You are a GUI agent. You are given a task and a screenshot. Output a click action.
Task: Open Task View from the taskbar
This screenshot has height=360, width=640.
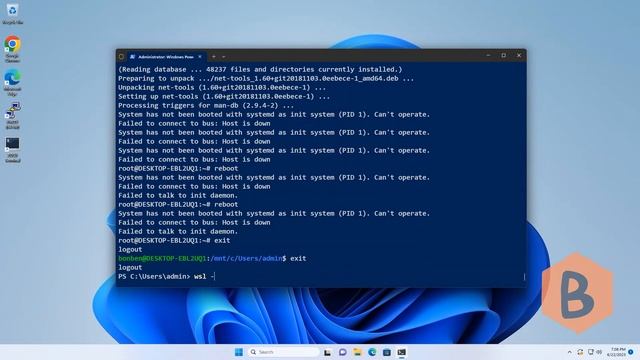point(327,352)
